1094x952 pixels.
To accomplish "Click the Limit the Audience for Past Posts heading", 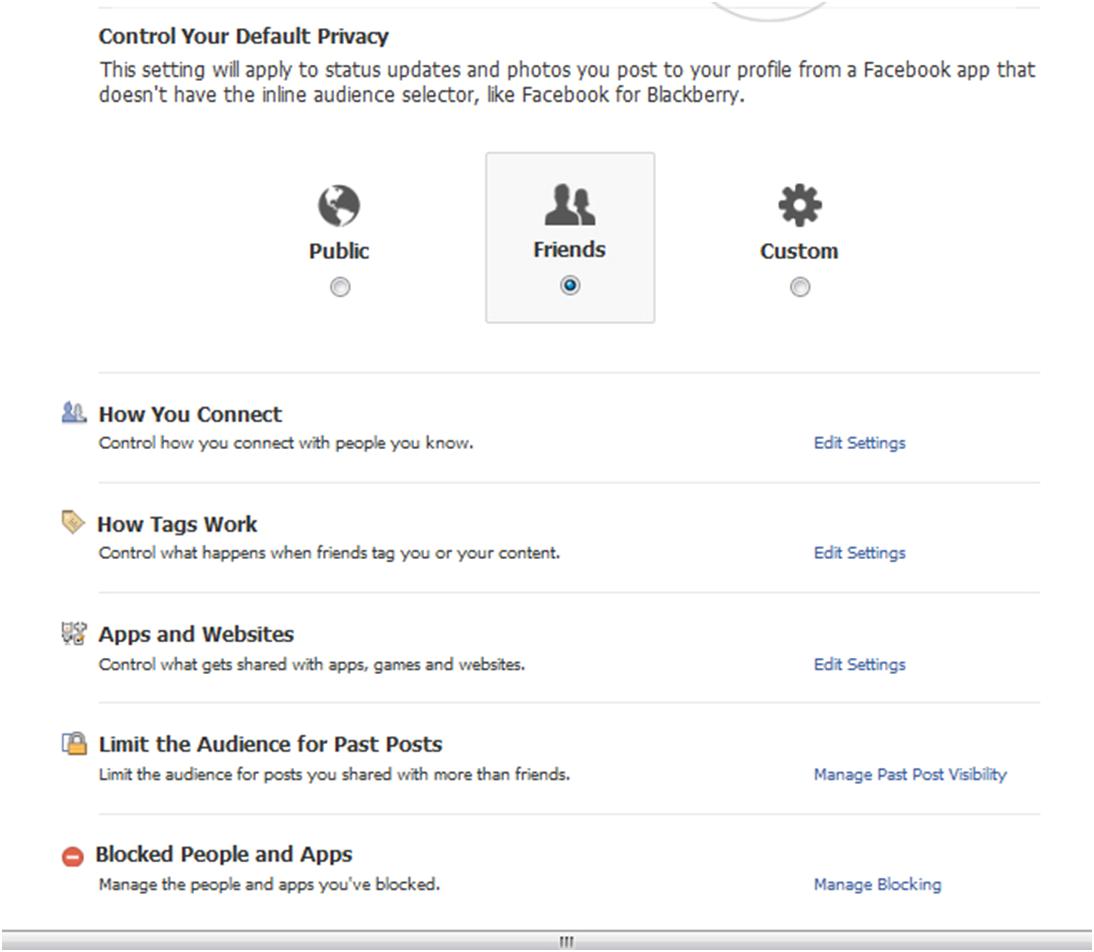I will pyautogui.click(x=270, y=744).
